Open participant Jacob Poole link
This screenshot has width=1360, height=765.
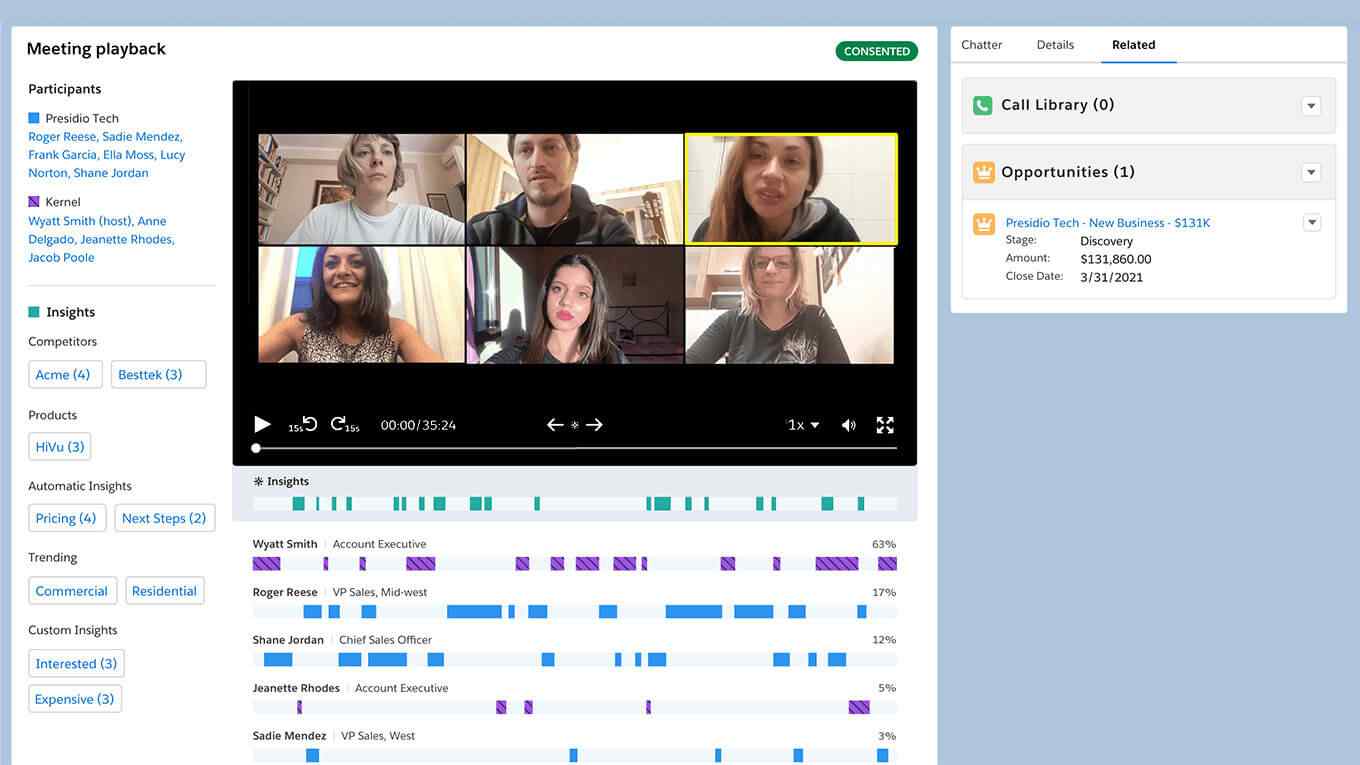pyautogui.click(x=61, y=257)
